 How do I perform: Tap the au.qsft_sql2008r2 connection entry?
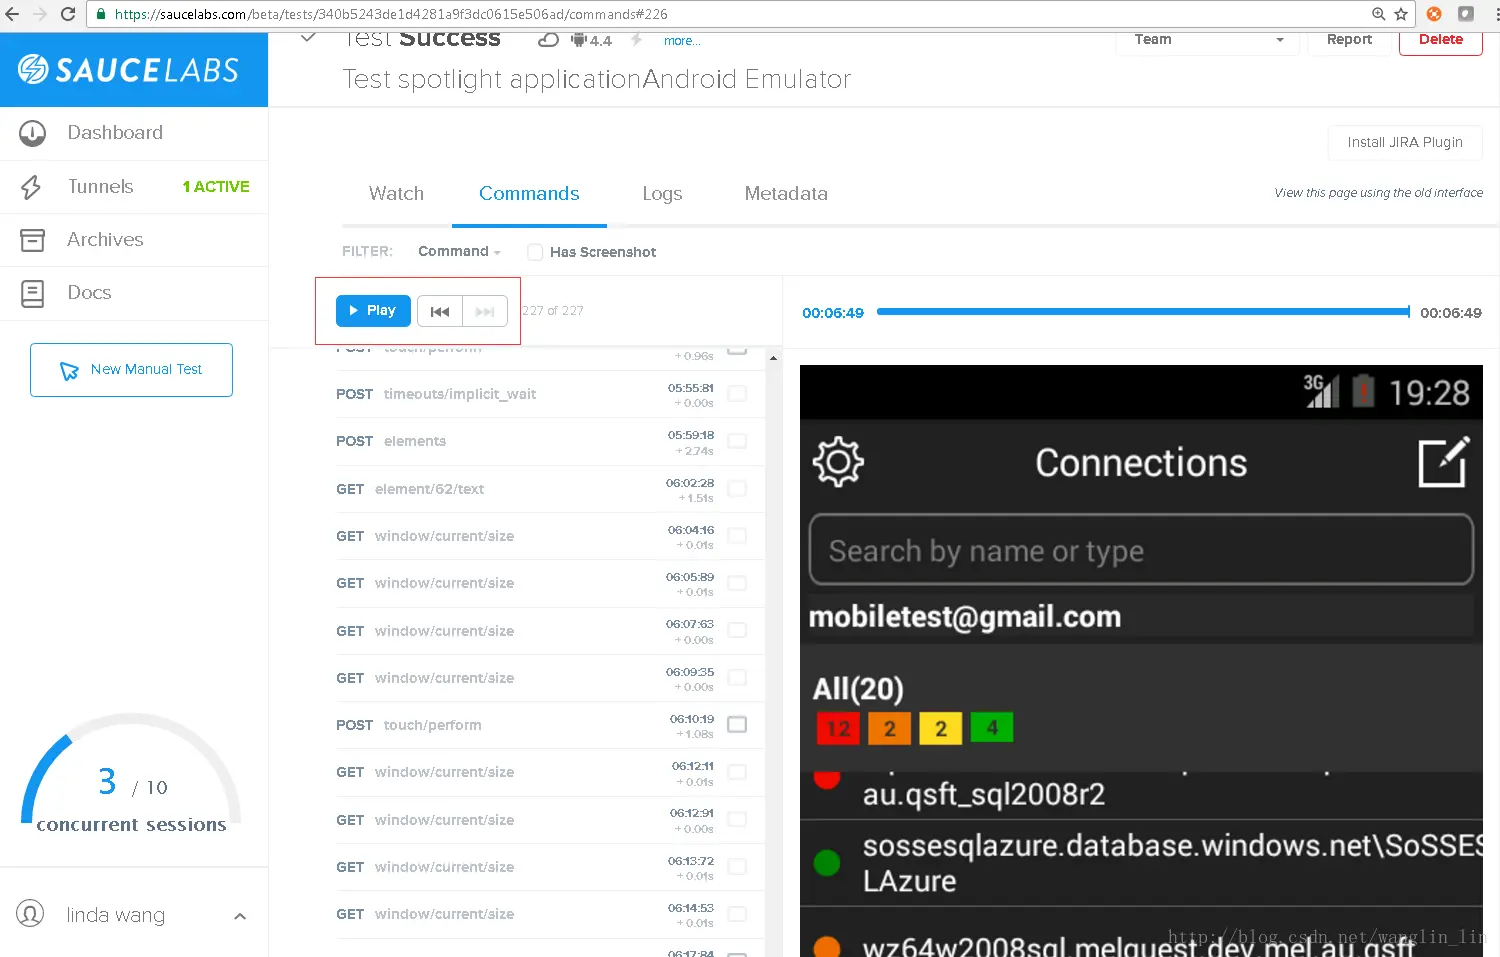tap(1141, 795)
